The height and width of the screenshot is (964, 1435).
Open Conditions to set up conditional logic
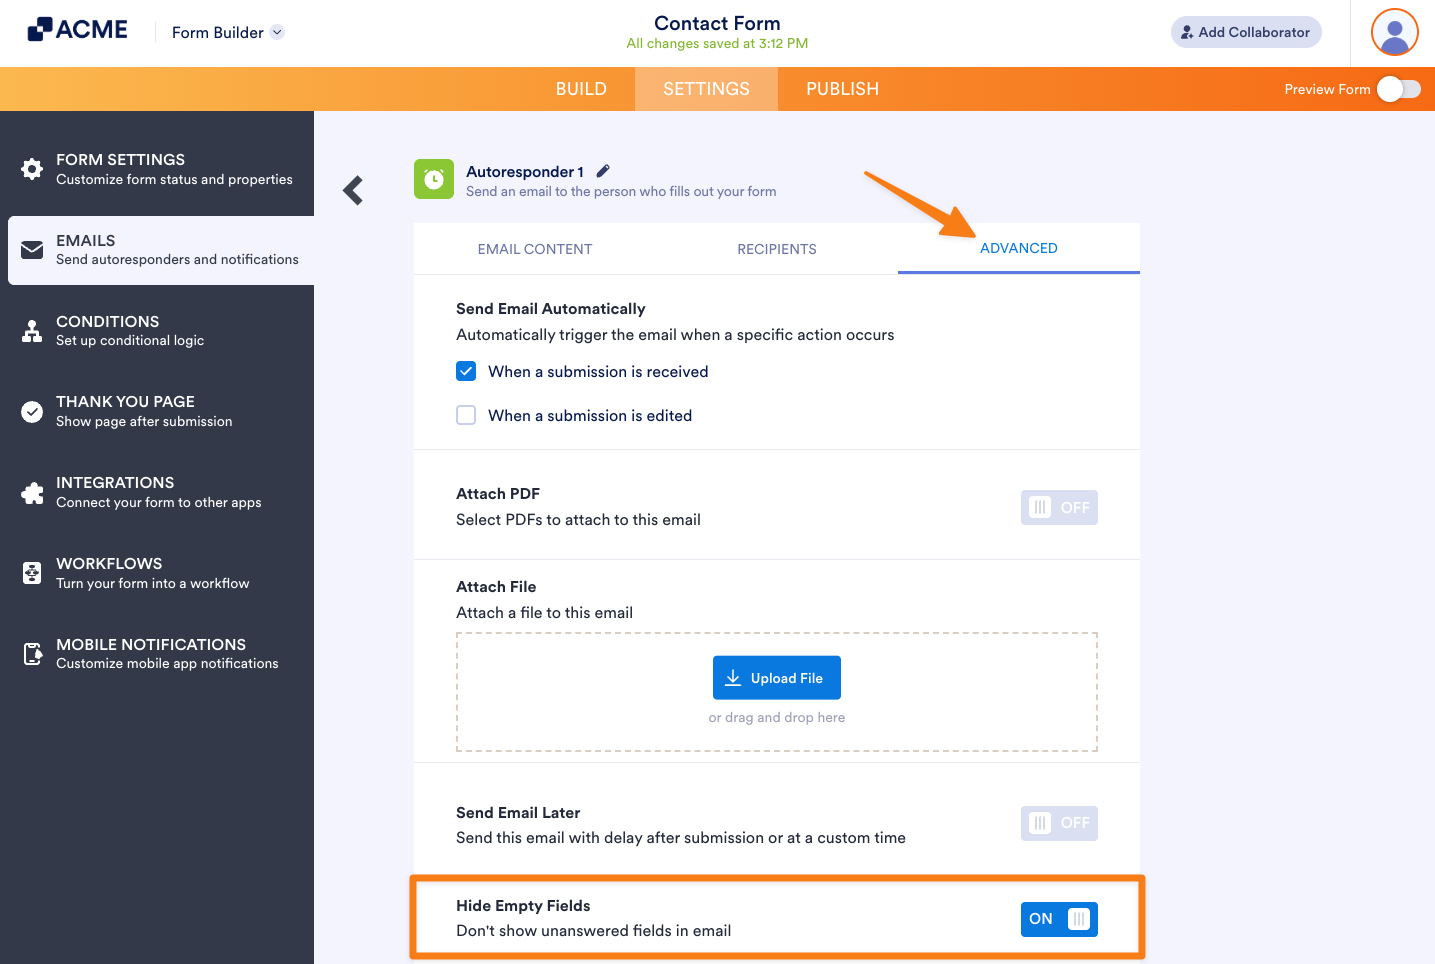[x=32, y=330]
